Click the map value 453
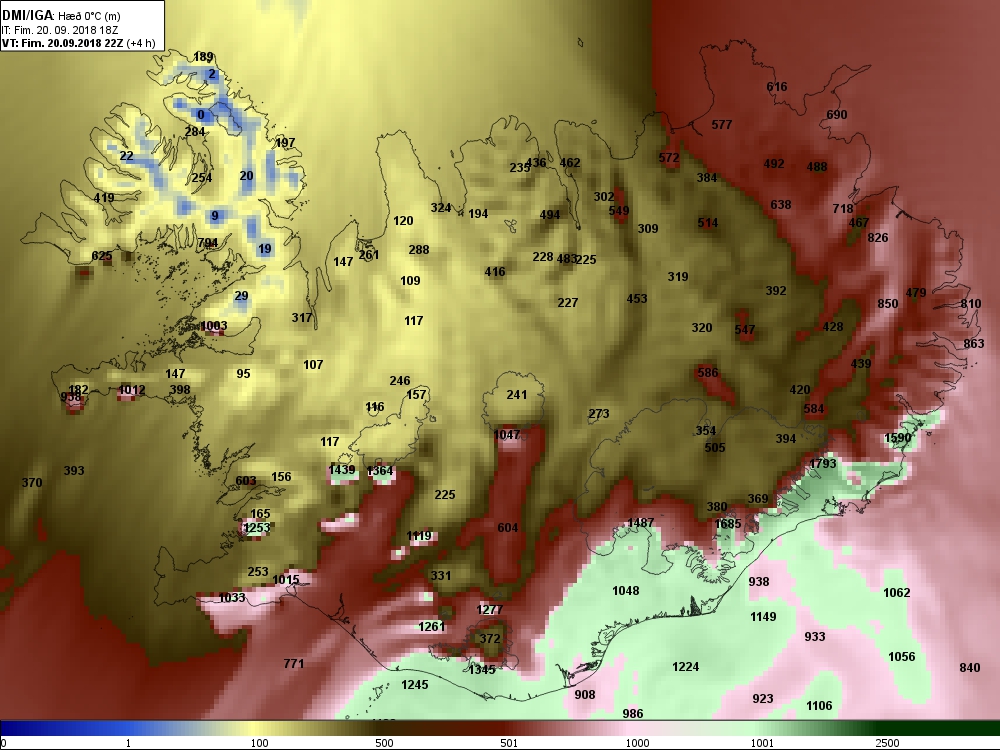The height and width of the screenshot is (750, 1000). pos(637,298)
